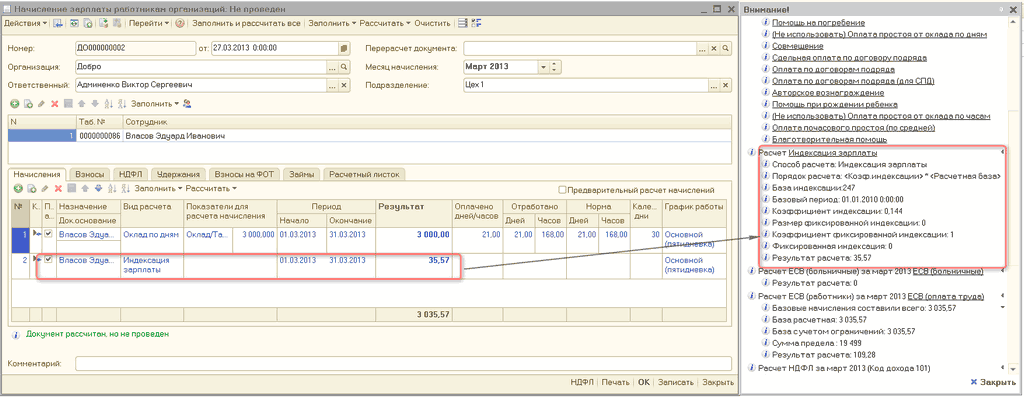Image resolution: width=1024 pixels, height=398 pixels.
Task: Enable Предварительный расчет начислений checkbox
Action: (562, 190)
